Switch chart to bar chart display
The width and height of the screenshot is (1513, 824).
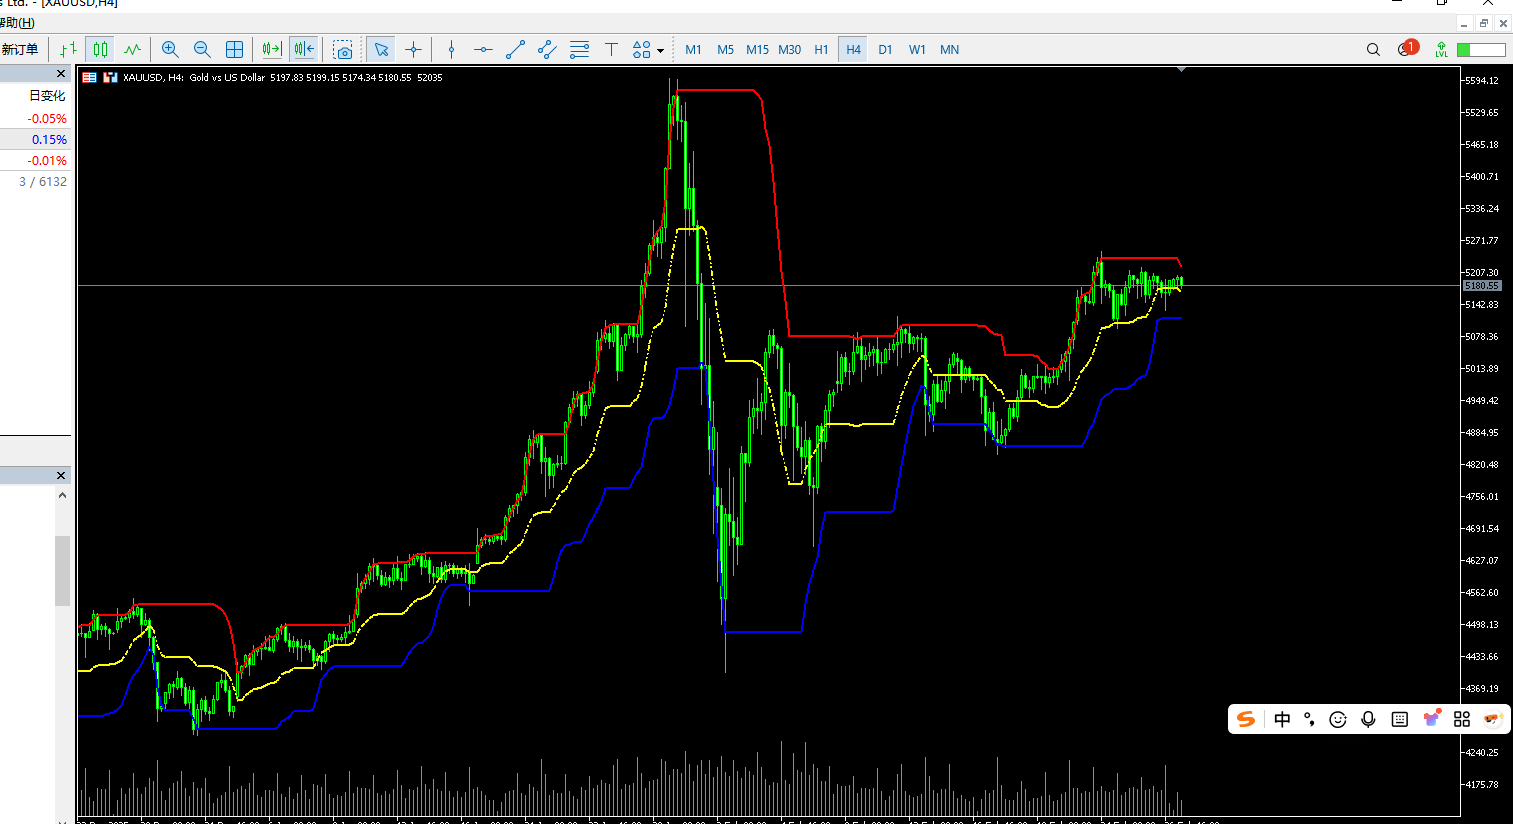tap(68, 49)
